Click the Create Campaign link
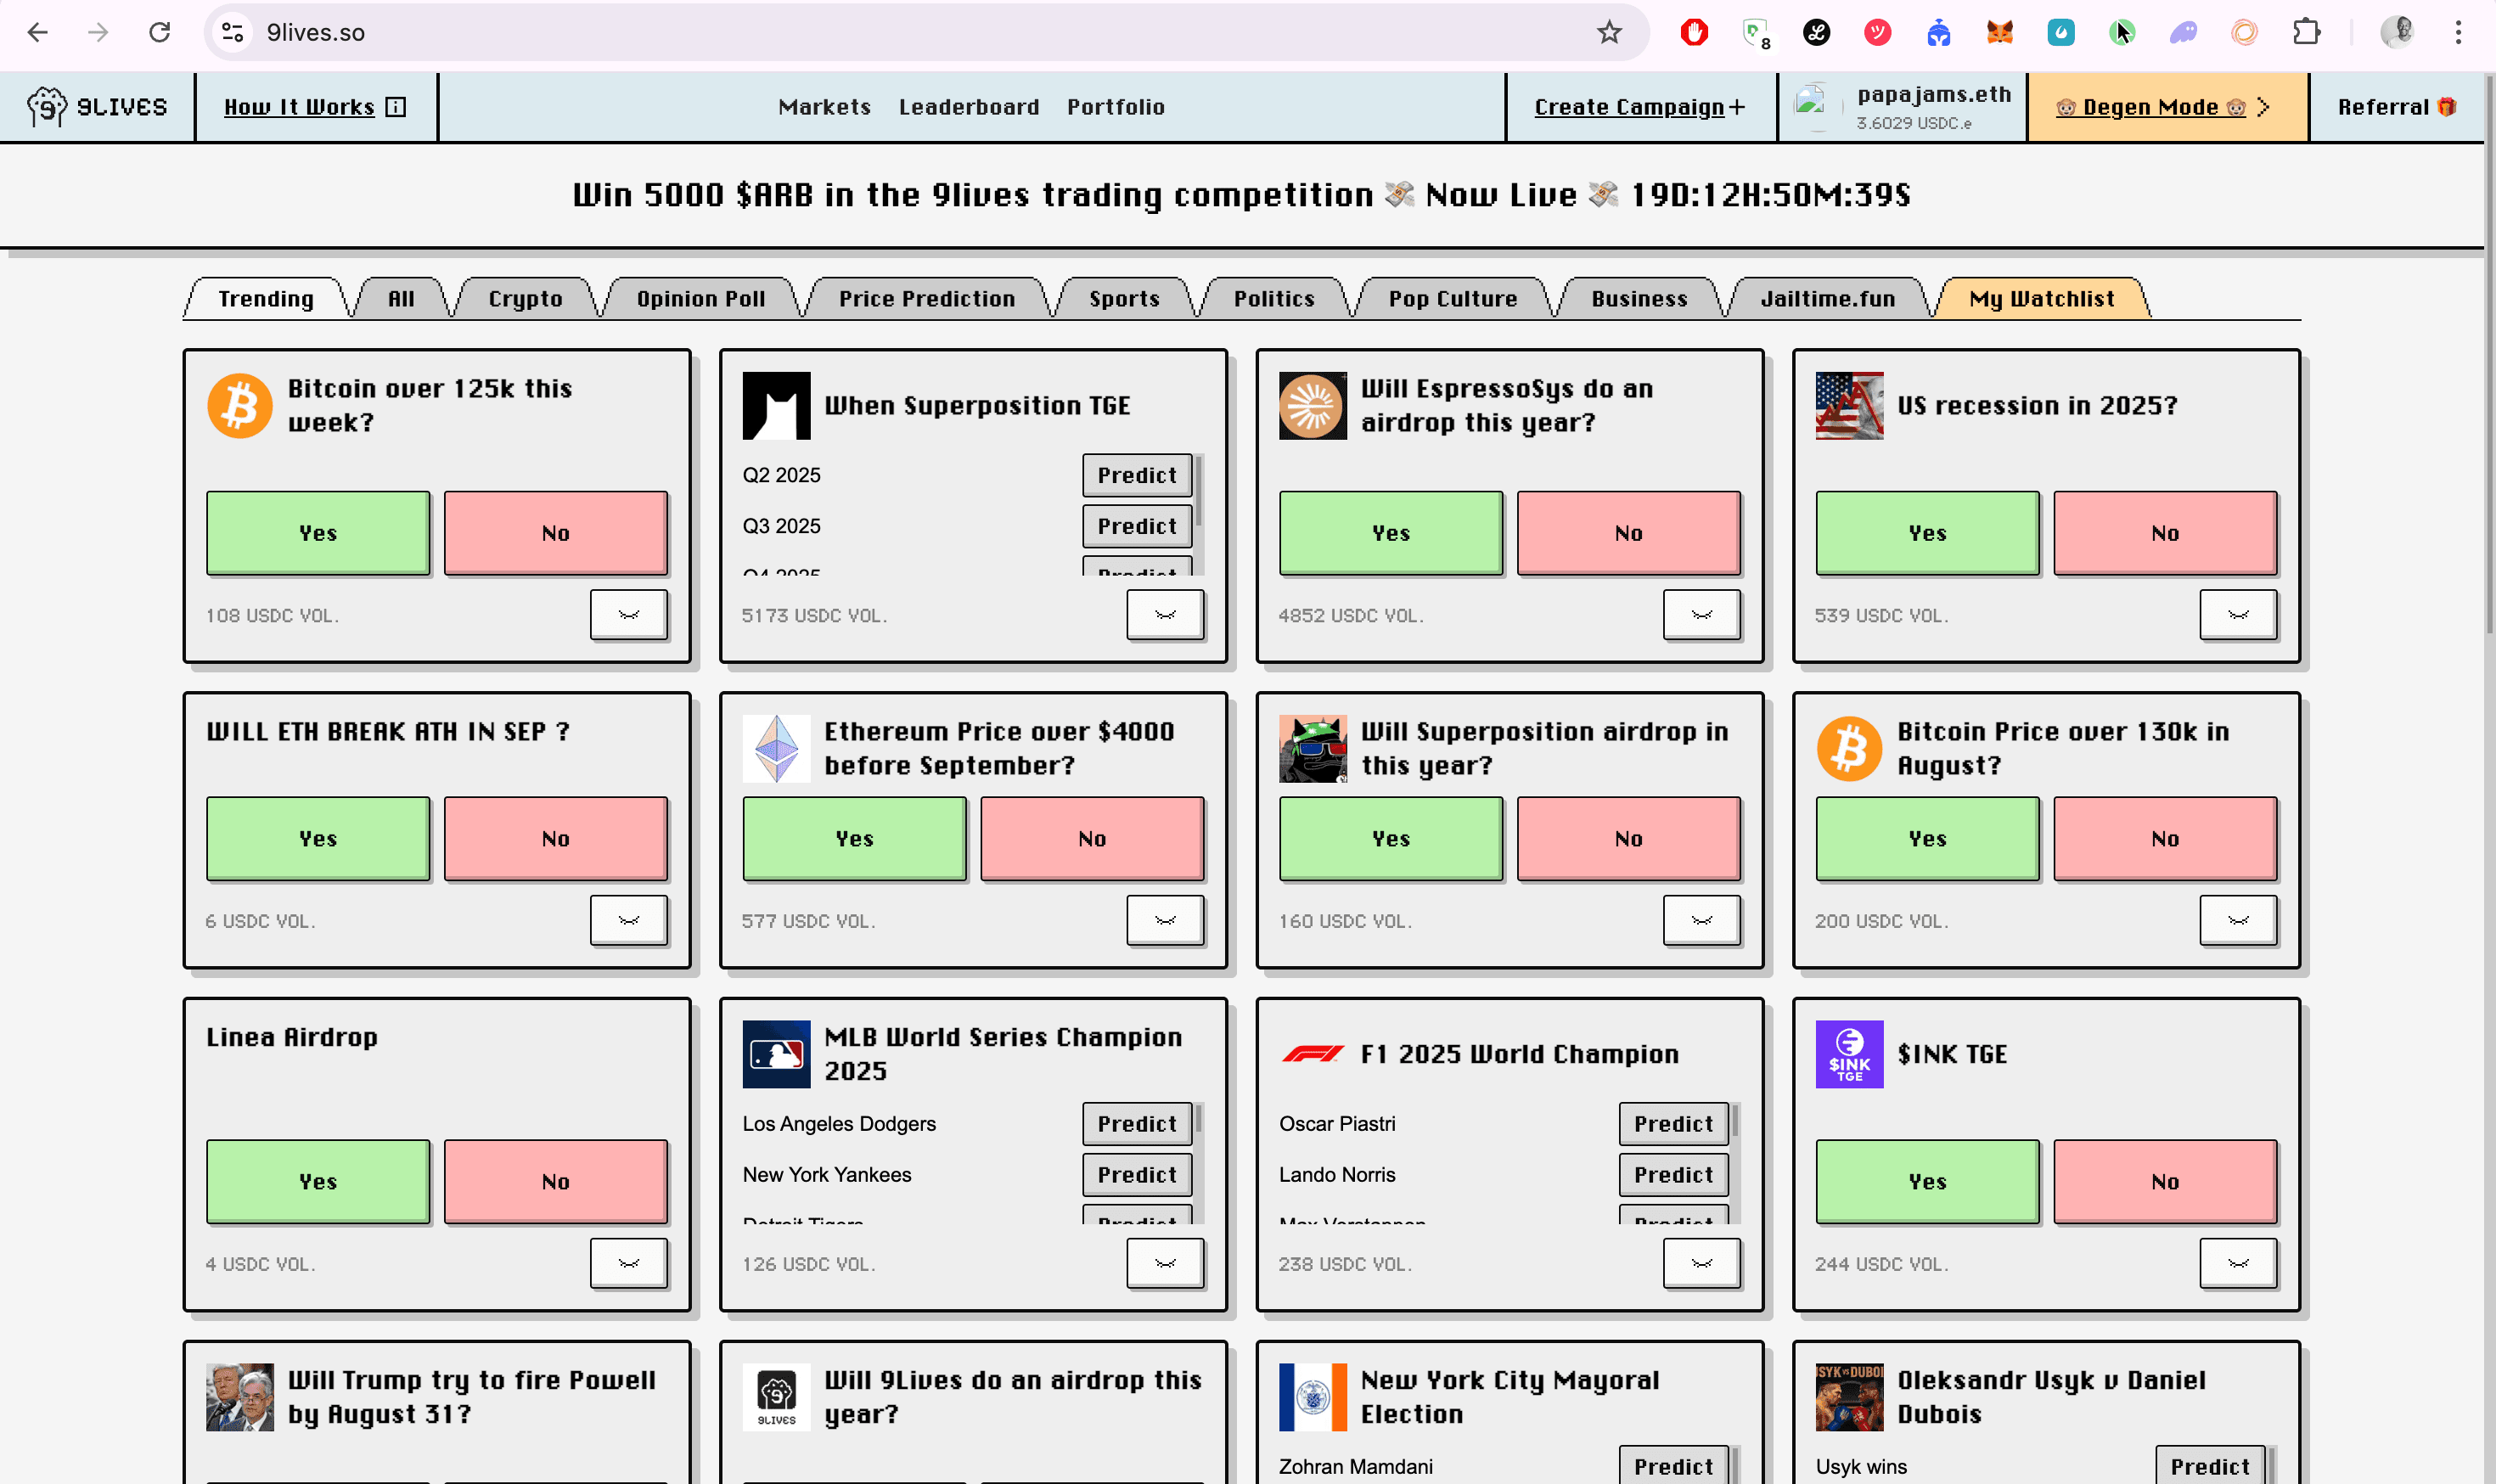Viewport: 2496px width, 1484px height. (x=1639, y=107)
